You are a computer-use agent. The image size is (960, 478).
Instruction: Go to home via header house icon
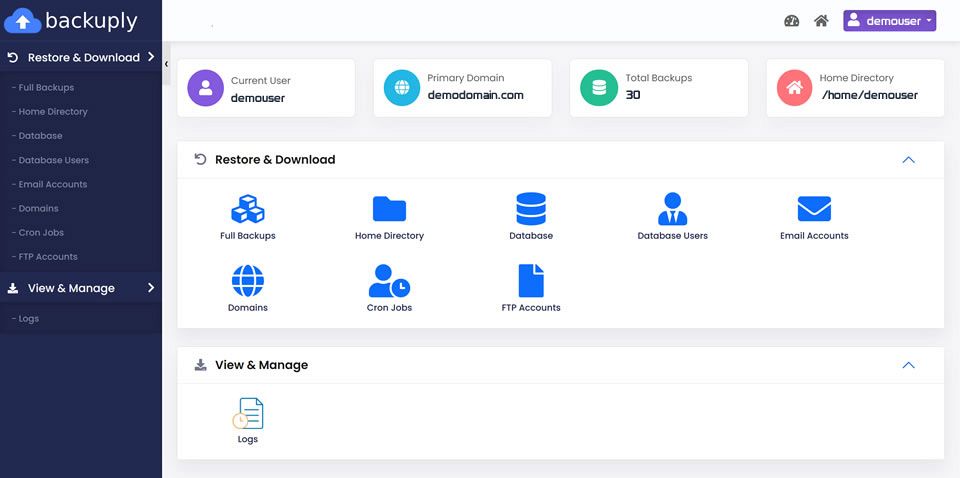[821, 21]
